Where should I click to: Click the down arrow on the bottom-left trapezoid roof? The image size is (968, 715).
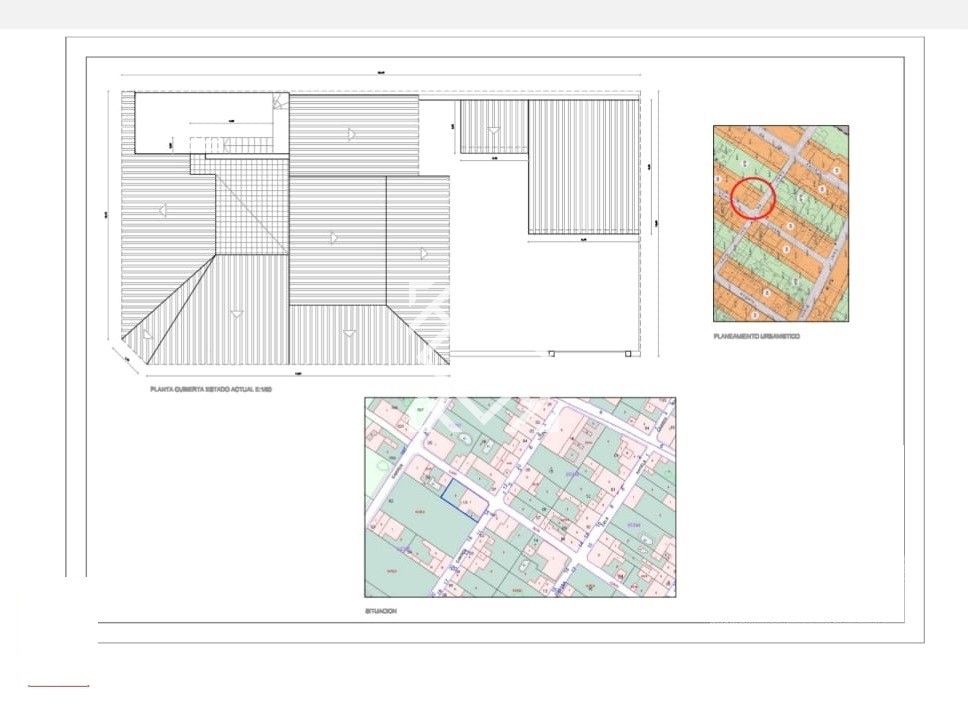237,314
